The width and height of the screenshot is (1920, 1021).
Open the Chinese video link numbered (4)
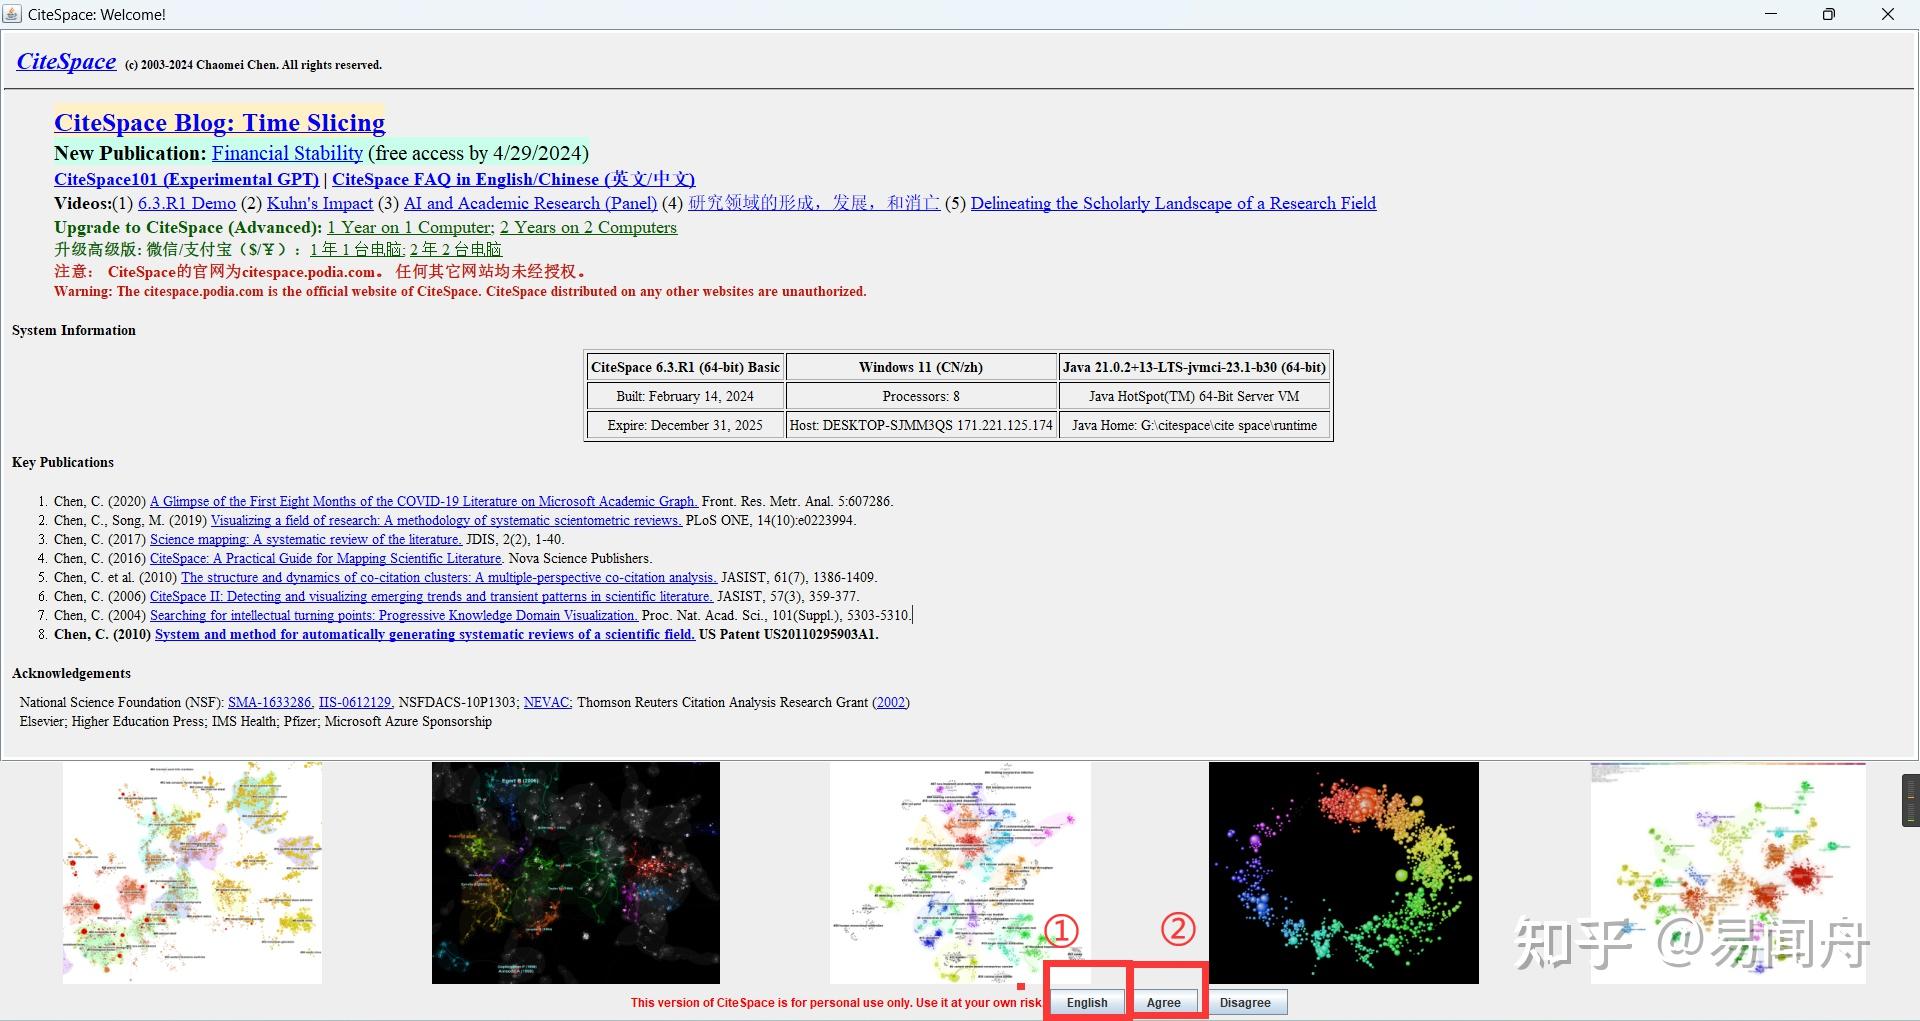[x=814, y=203]
